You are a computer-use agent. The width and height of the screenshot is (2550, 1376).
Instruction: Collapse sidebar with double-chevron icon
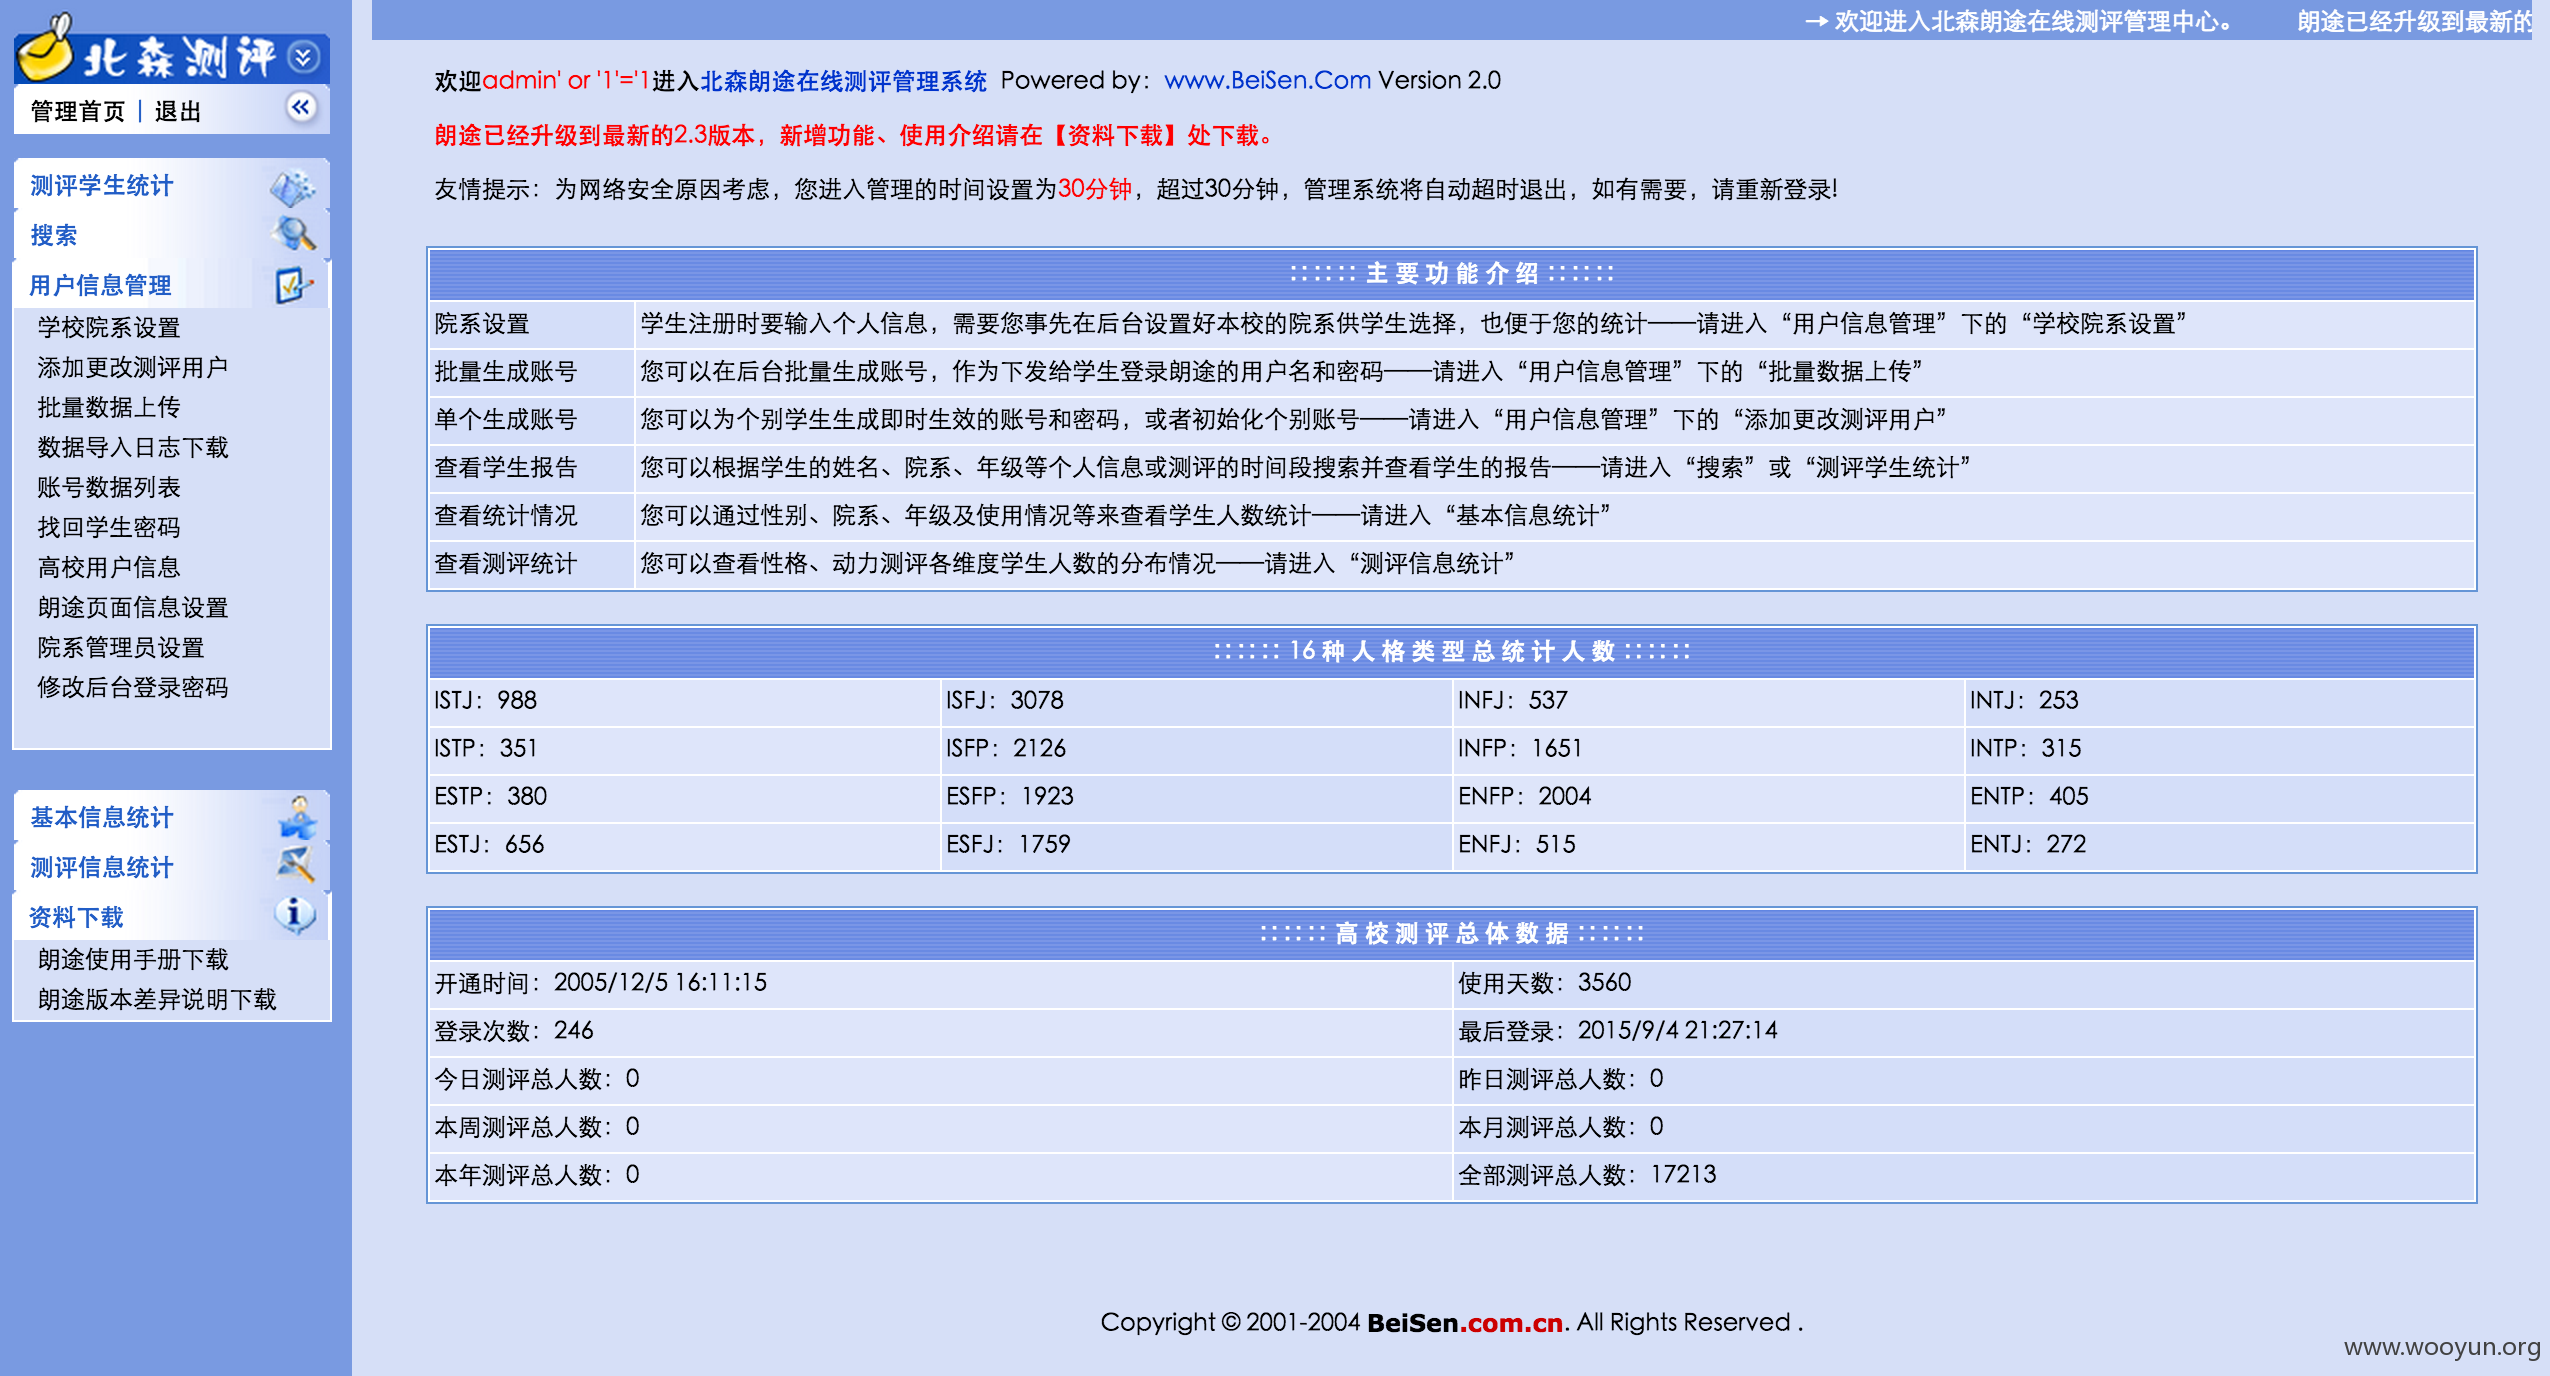pos(301,107)
